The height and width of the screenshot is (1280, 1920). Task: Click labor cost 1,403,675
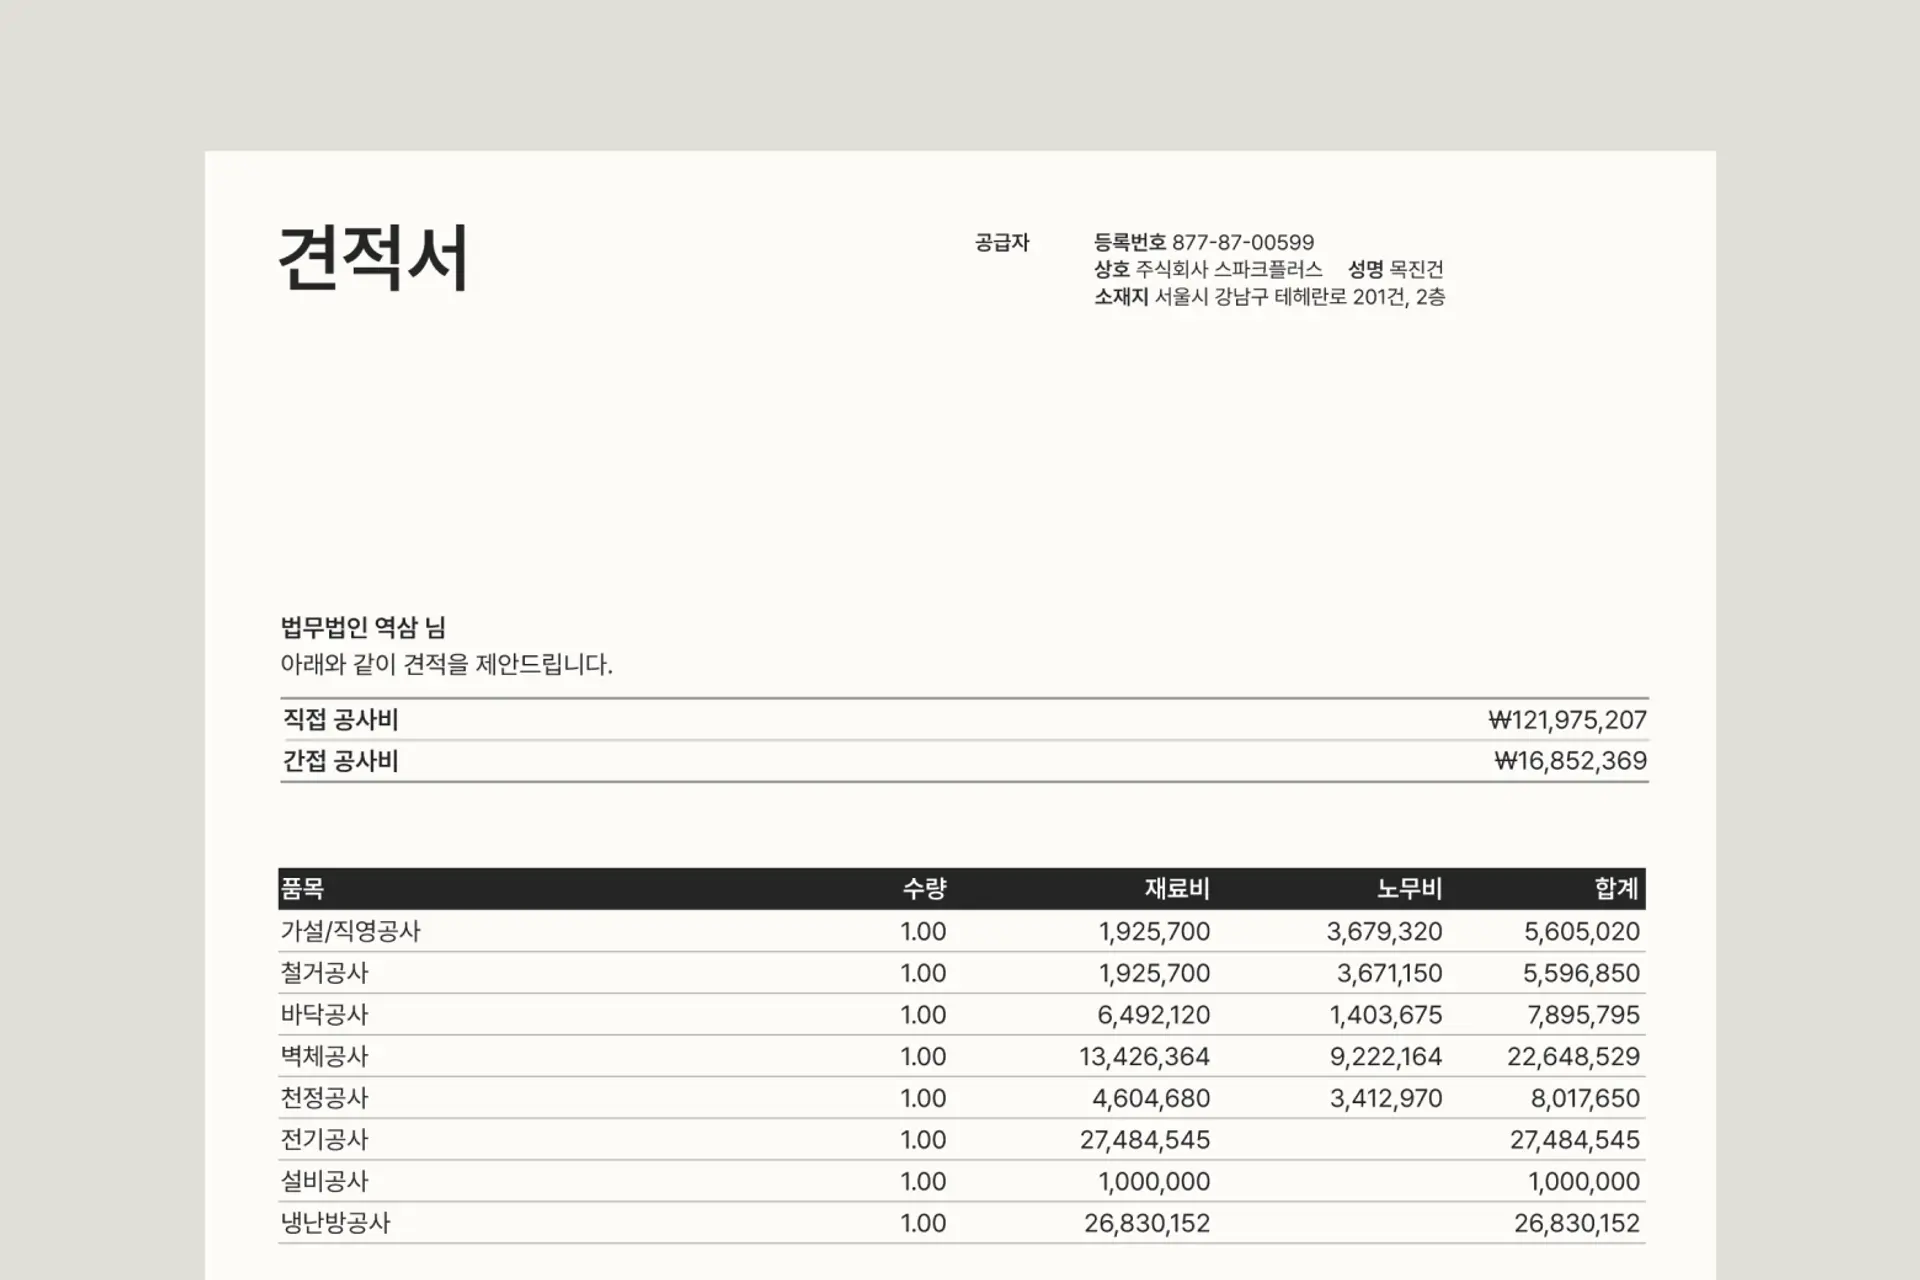1386,1015
